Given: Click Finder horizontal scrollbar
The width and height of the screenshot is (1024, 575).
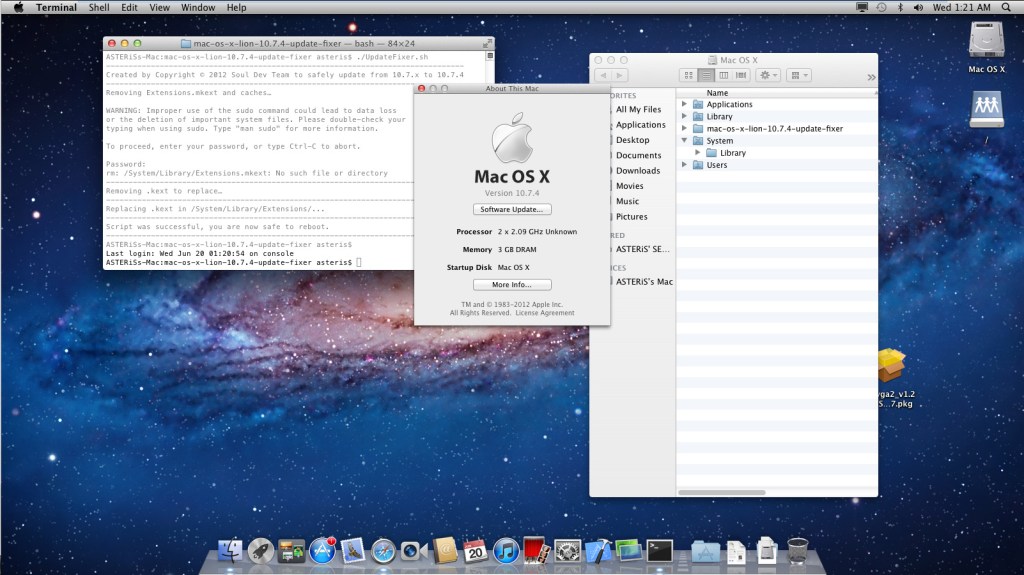Looking at the screenshot, I should pos(722,492).
